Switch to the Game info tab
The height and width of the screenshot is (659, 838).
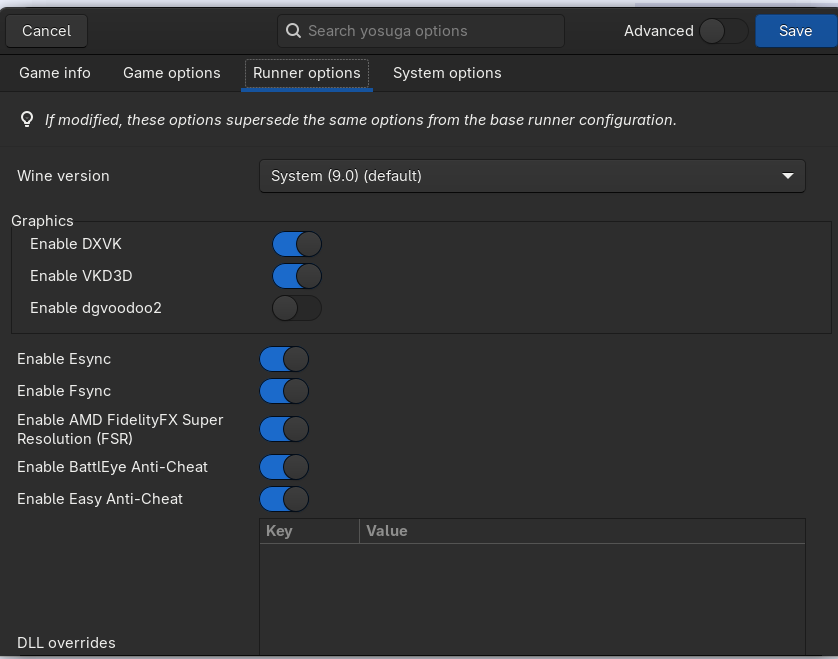click(x=55, y=73)
